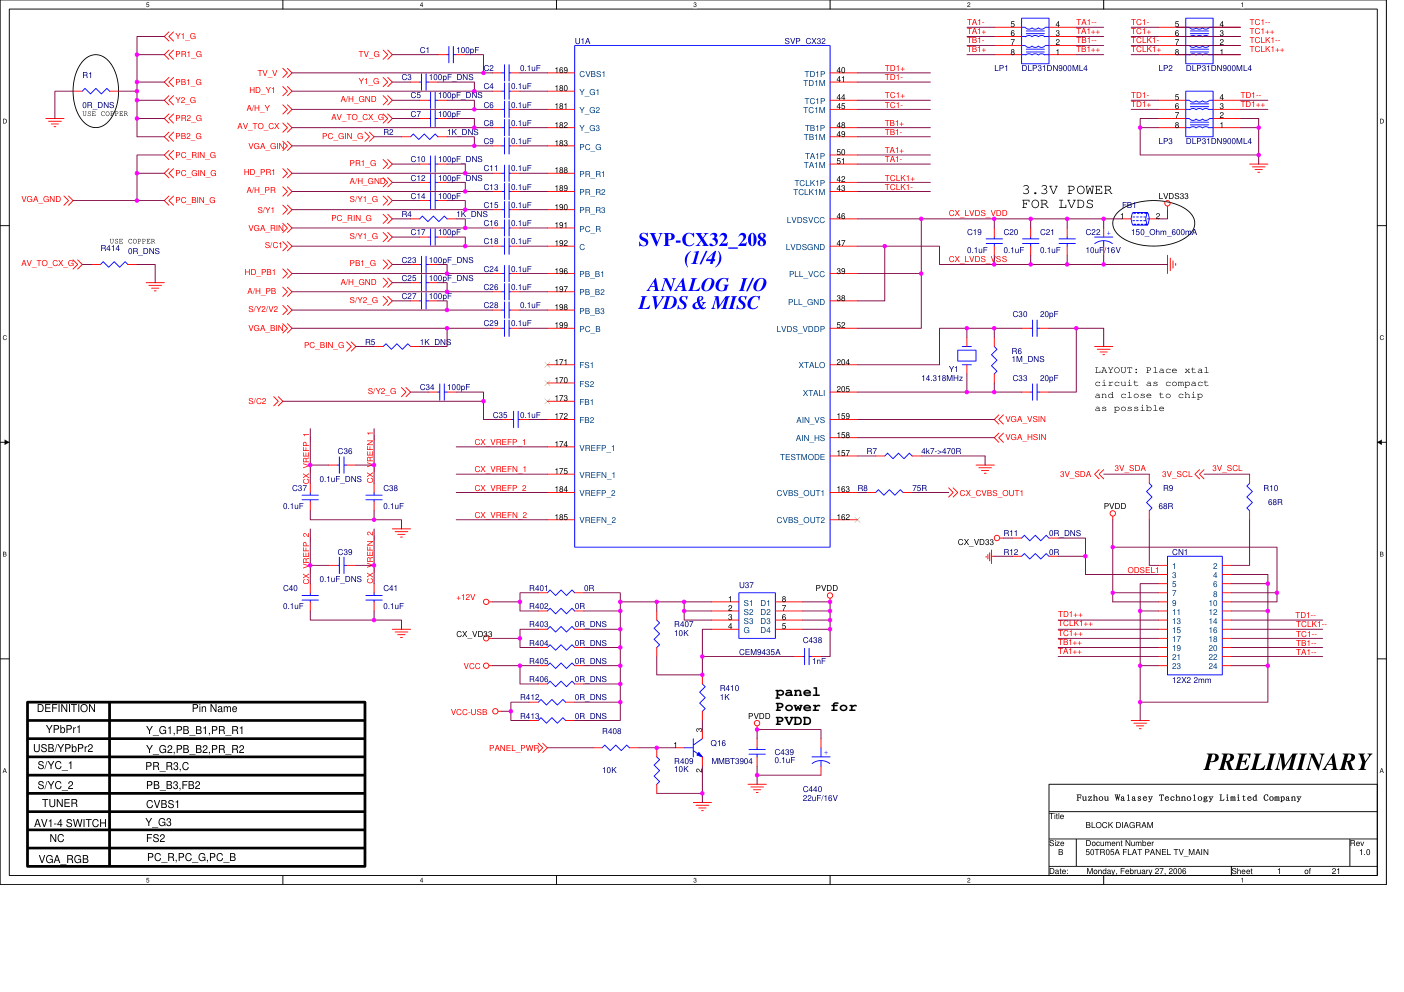This screenshot has height=992, width=1404.
Task: Click the VGA_RGB definition table cell
Action: 65,859
